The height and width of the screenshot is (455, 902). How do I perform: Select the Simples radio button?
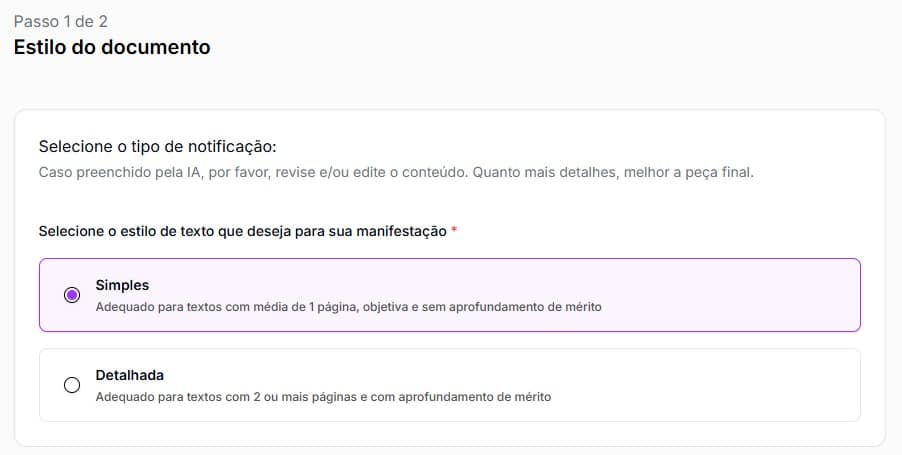(72, 295)
